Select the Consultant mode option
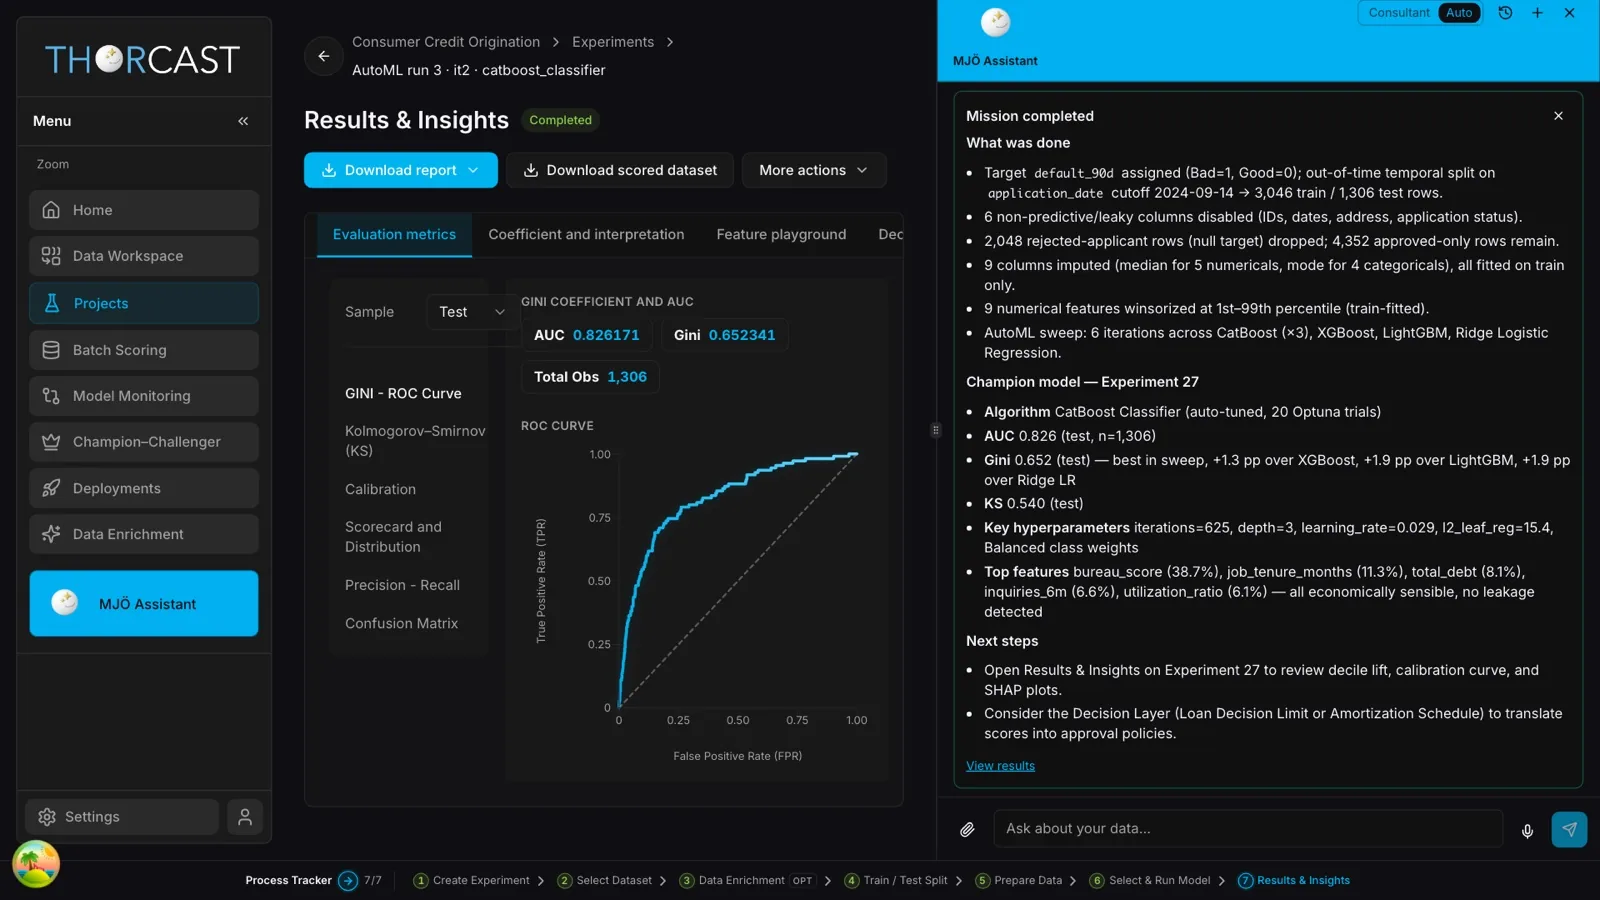Viewport: 1600px width, 900px height. (x=1399, y=13)
